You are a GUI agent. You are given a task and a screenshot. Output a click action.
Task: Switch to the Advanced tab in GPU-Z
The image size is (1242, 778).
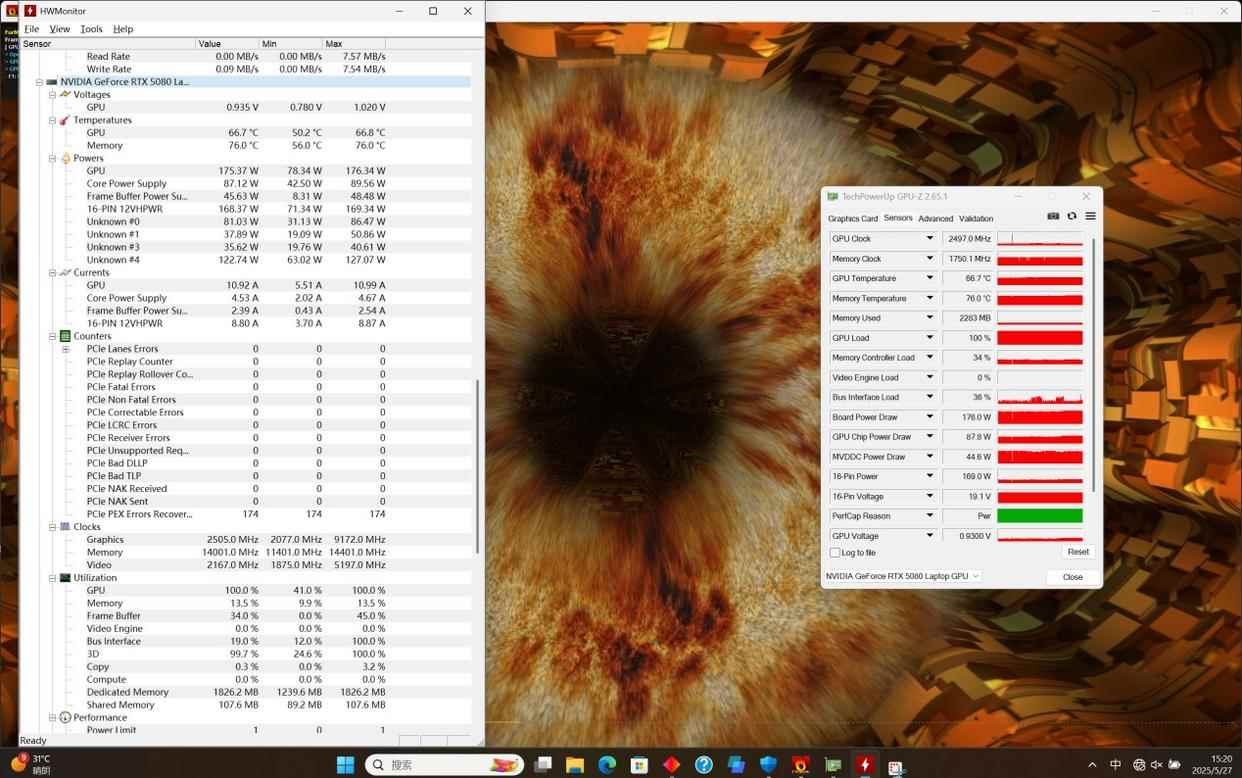point(935,219)
